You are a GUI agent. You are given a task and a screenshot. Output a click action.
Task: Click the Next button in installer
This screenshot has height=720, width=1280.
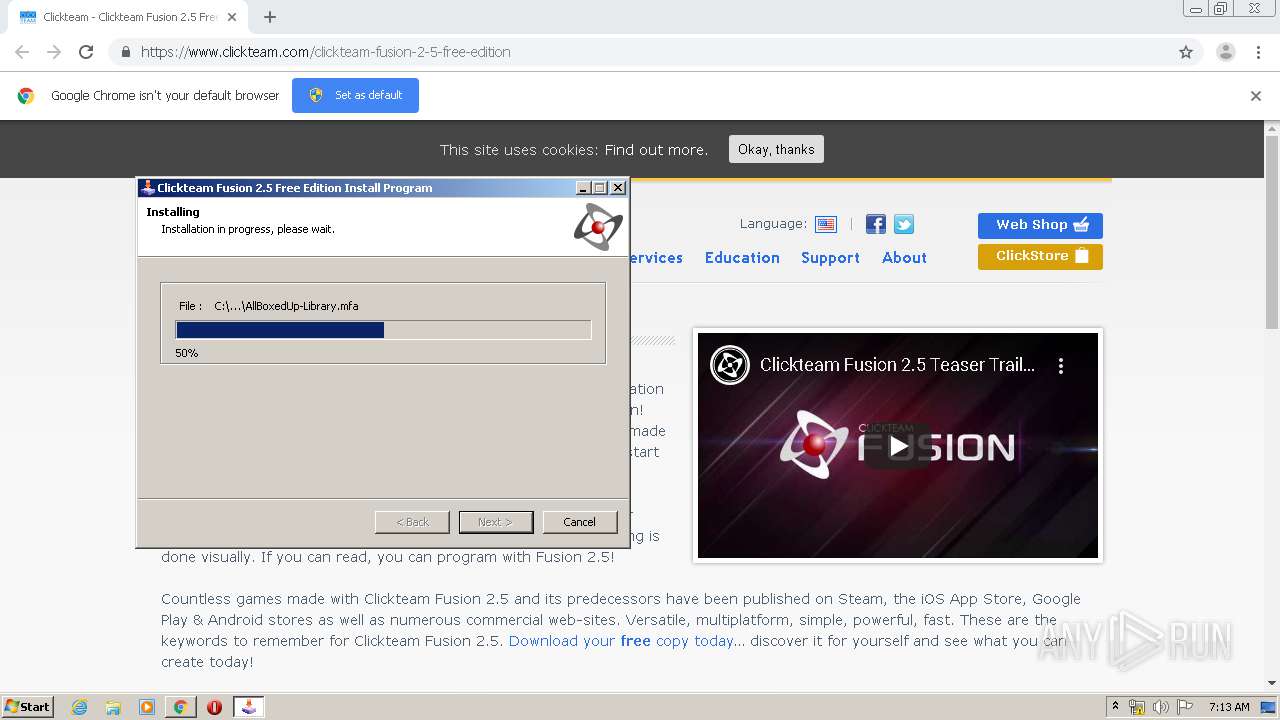(496, 522)
